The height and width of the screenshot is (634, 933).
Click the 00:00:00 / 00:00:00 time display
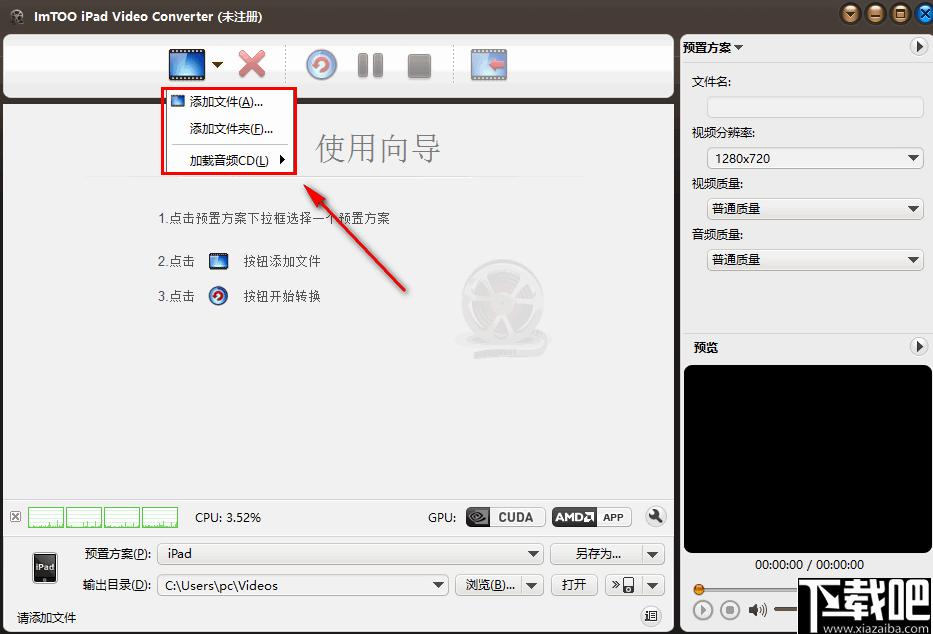809,564
